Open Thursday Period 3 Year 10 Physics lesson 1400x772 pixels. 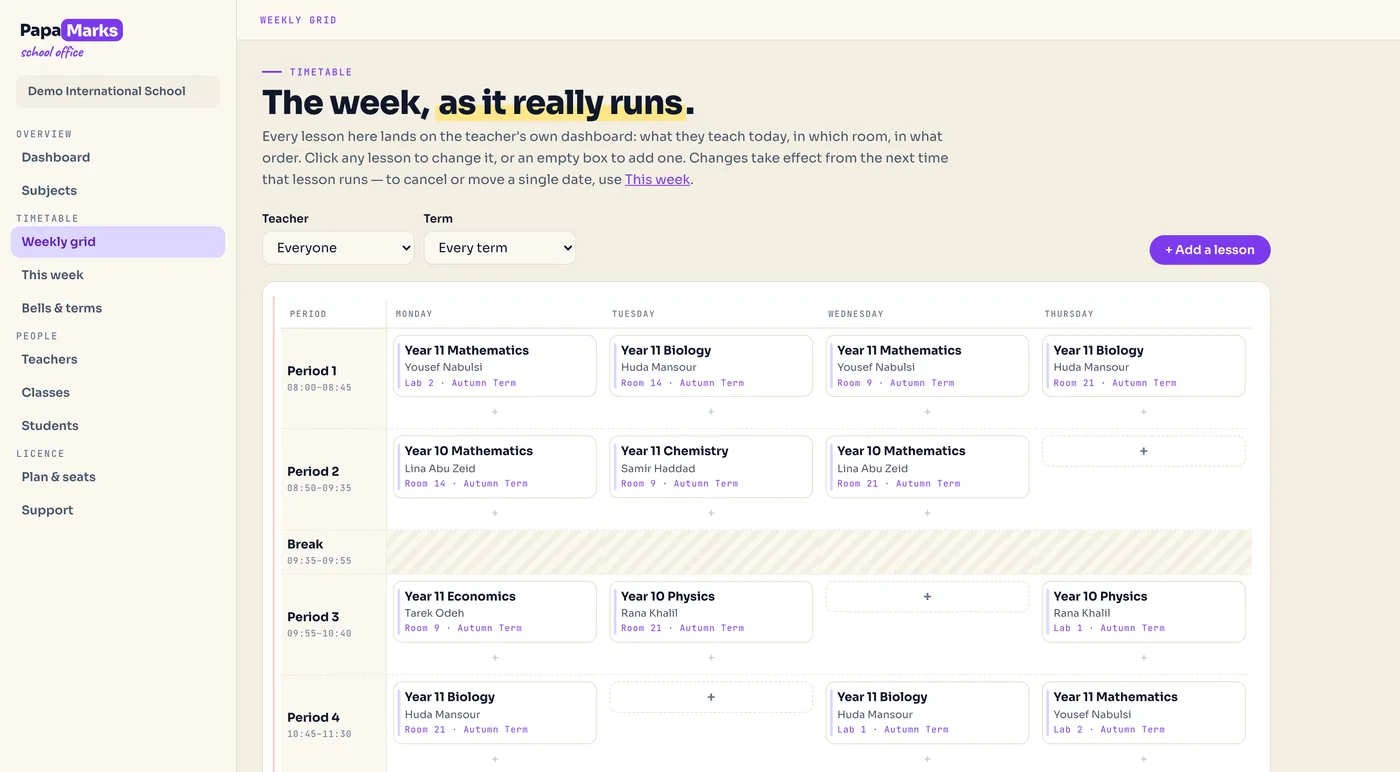coord(1144,612)
